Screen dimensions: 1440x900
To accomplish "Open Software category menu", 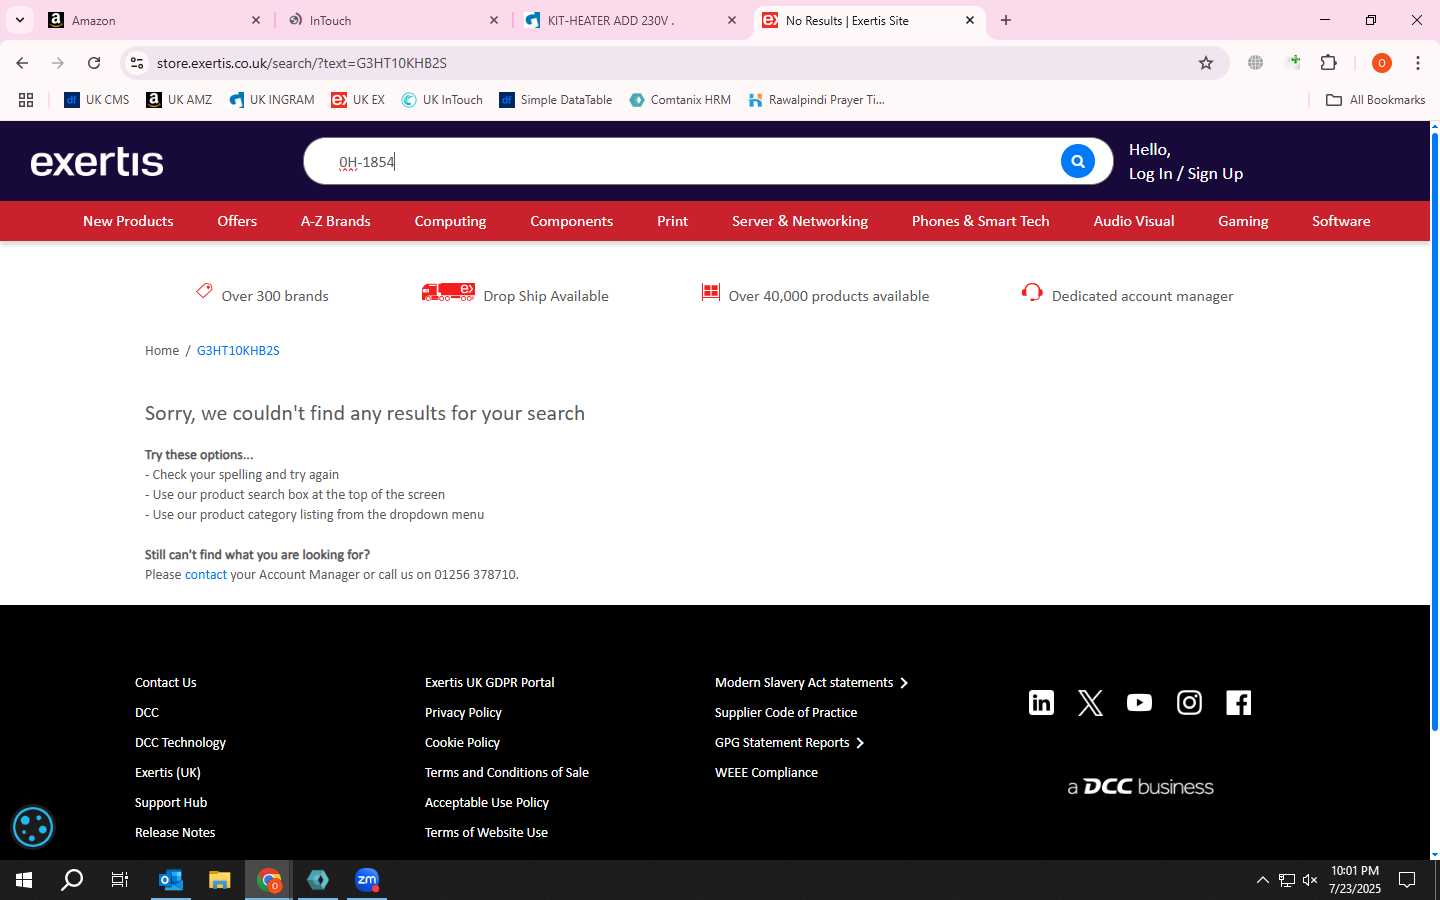I will tap(1341, 221).
